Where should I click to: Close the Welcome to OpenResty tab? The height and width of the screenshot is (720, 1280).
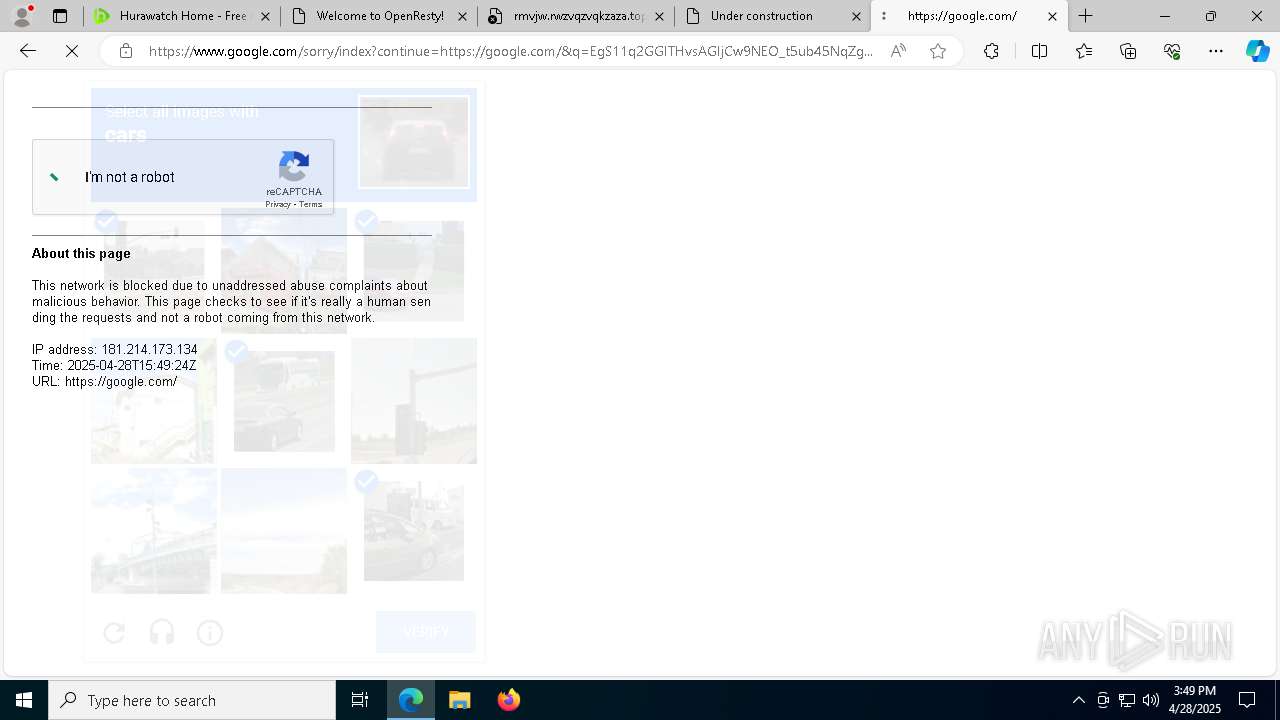462,16
